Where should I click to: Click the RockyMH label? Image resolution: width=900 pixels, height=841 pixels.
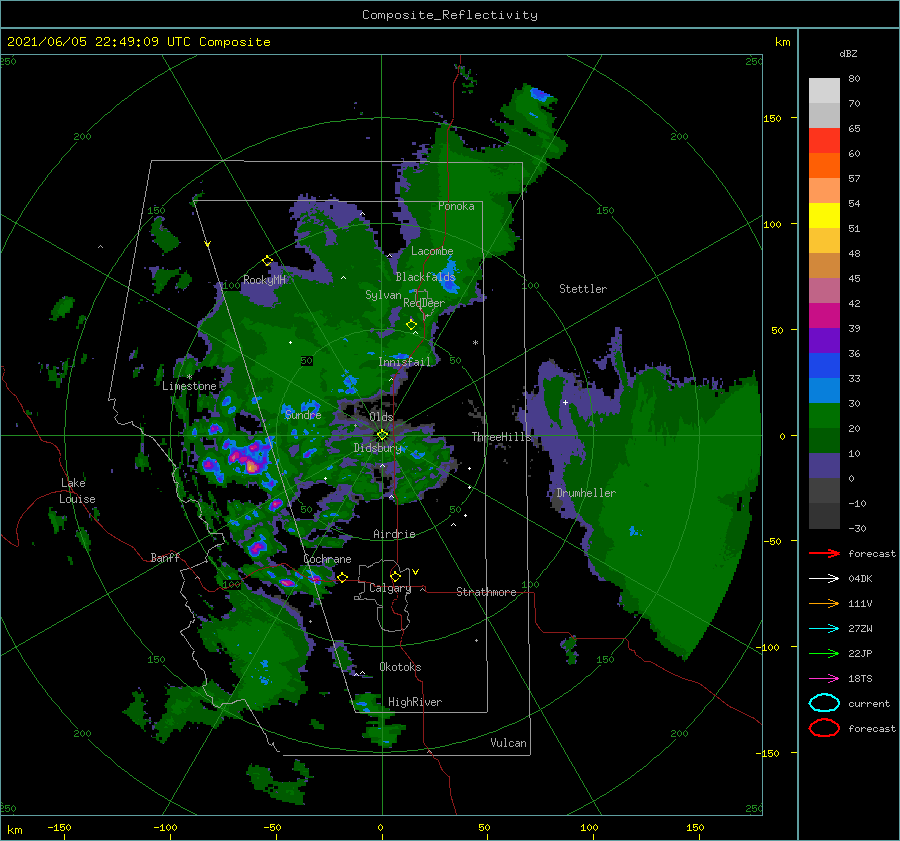coord(264,280)
